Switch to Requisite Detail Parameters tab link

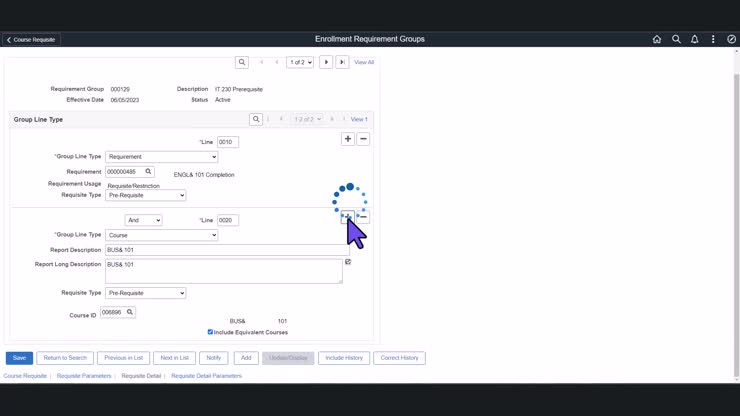point(206,376)
